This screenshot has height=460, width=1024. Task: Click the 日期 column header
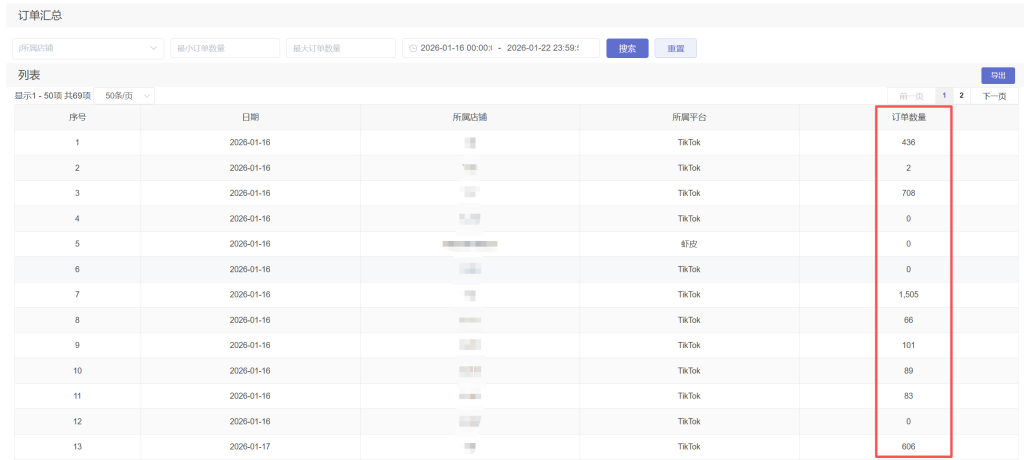pos(250,117)
